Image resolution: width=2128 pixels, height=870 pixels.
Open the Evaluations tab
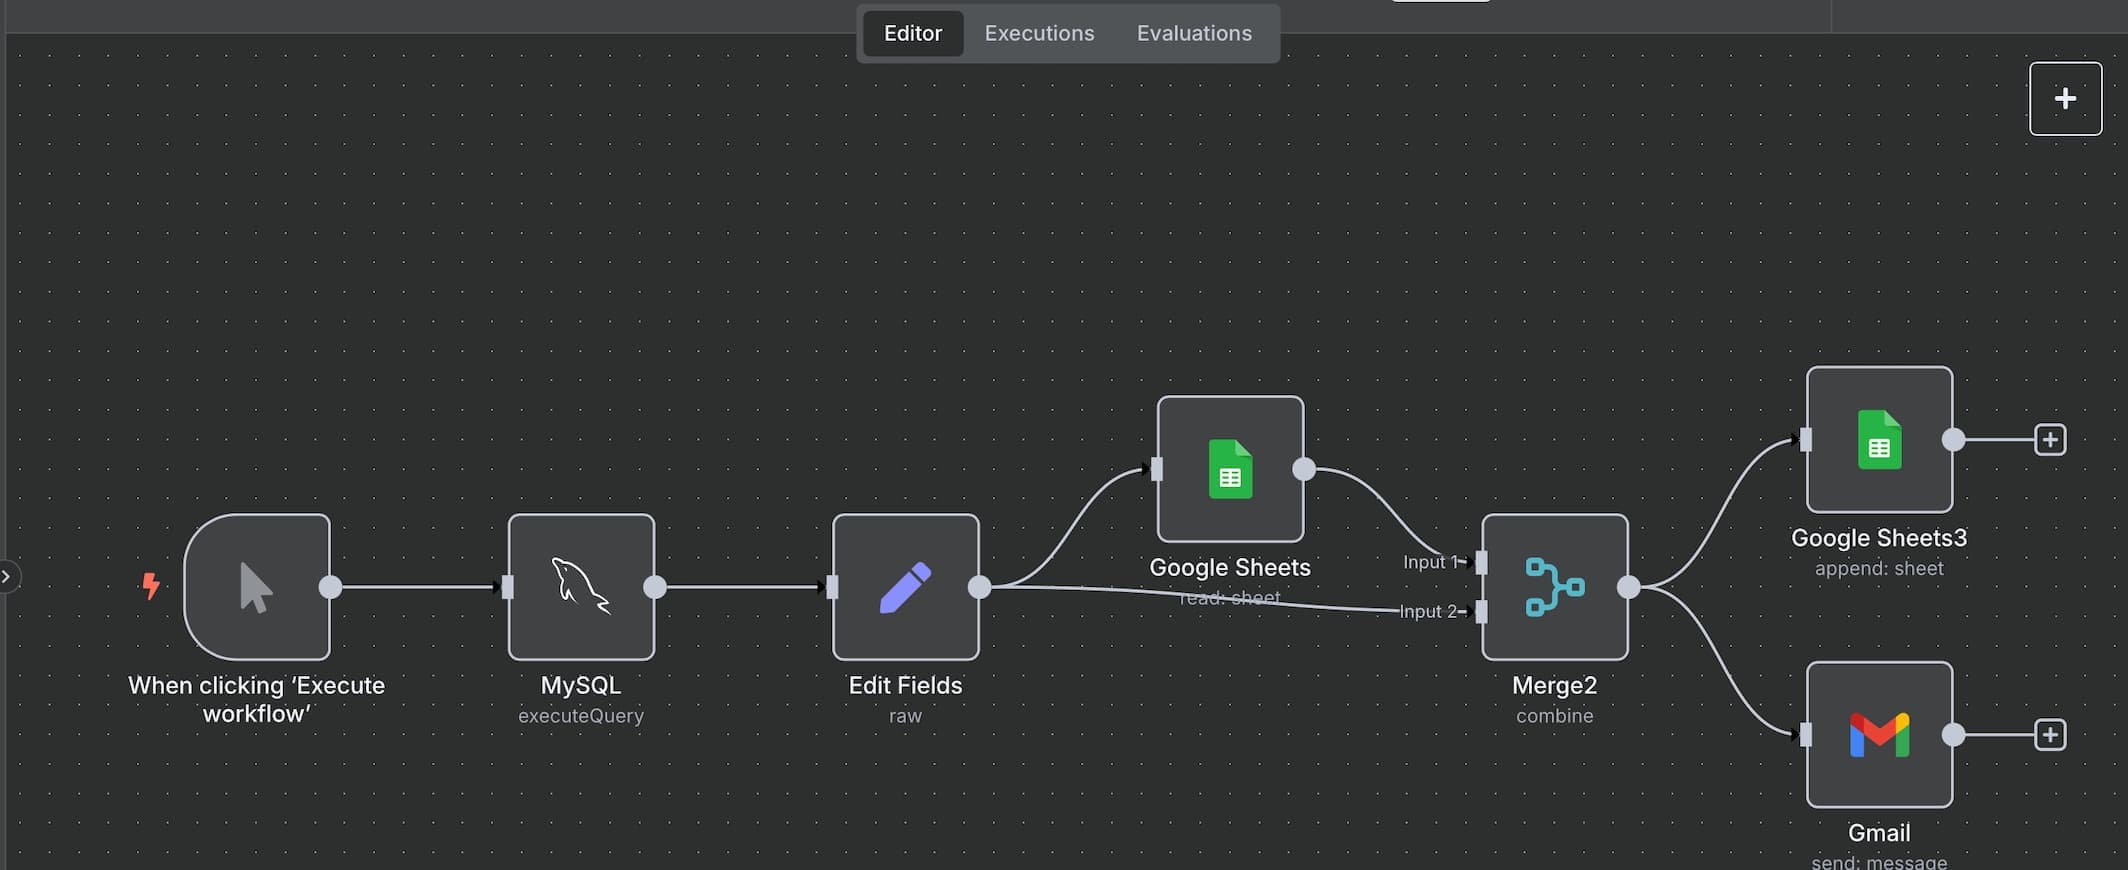pos(1194,33)
